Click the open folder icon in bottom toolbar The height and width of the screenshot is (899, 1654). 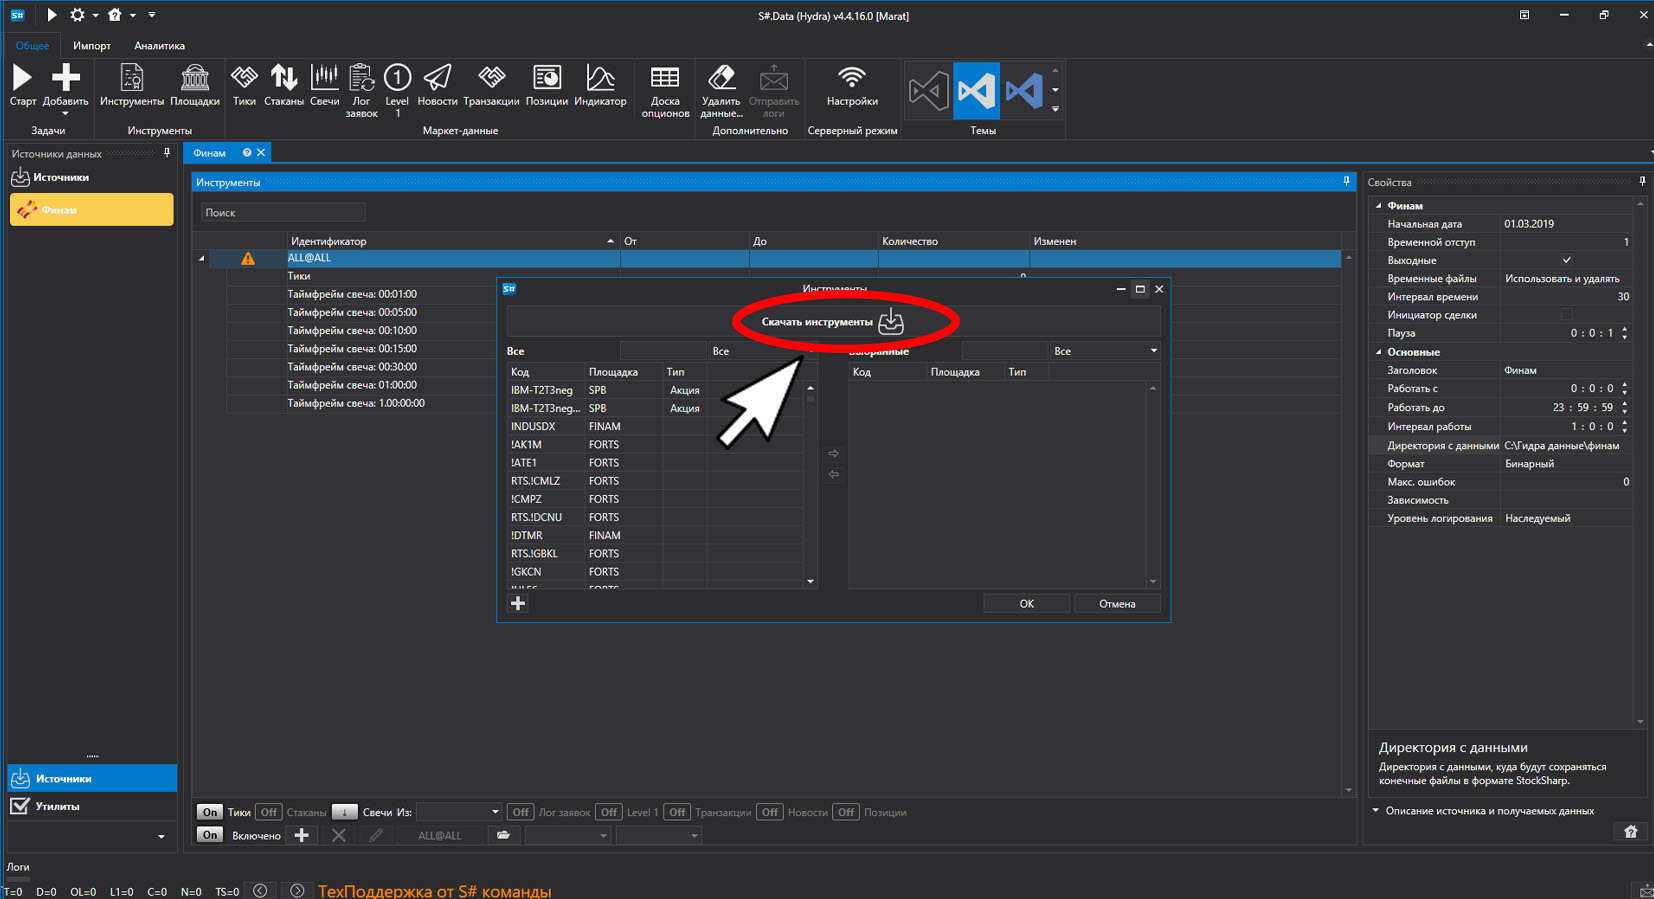point(503,835)
